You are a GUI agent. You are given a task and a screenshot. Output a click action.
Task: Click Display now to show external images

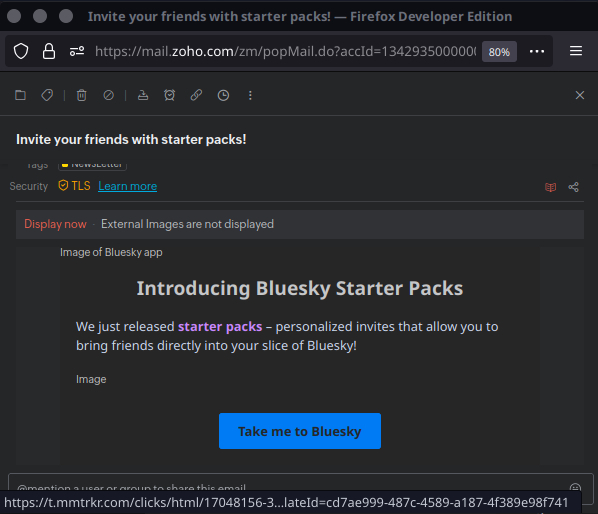(x=55, y=224)
